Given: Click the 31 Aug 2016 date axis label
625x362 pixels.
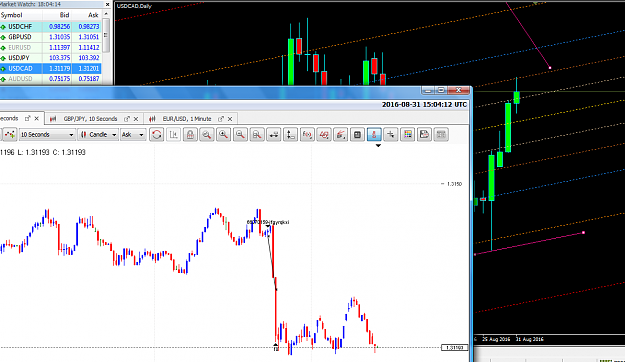Looking at the screenshot, I should (x=530, y=339).
